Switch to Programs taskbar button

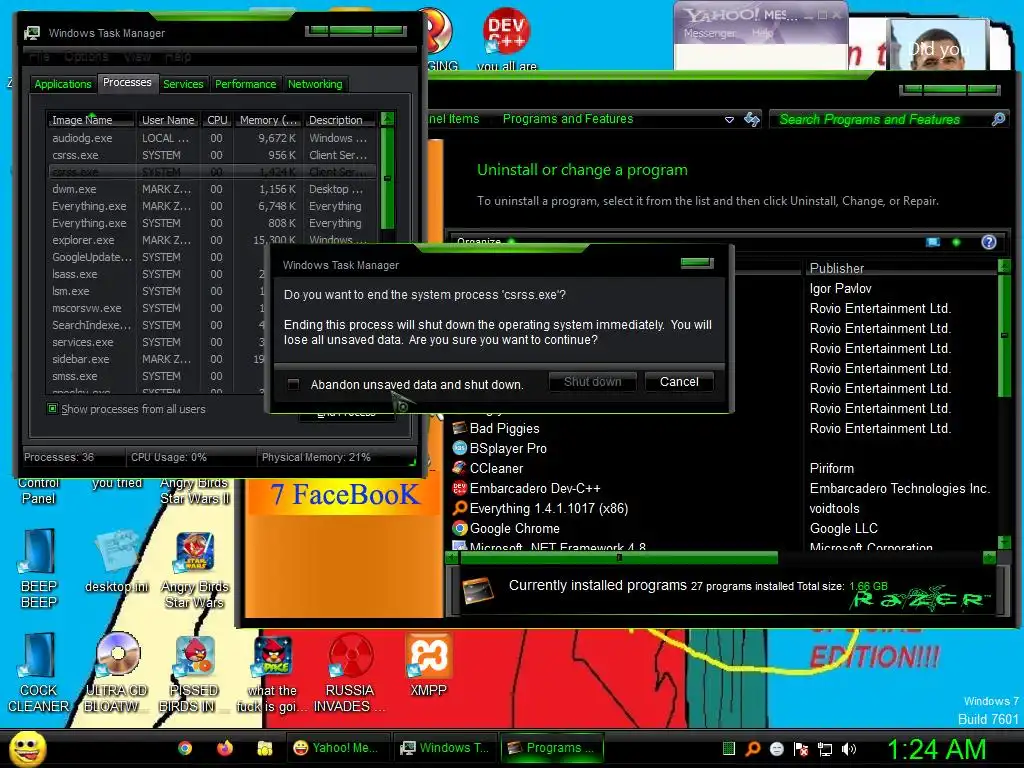coord(552,748)
